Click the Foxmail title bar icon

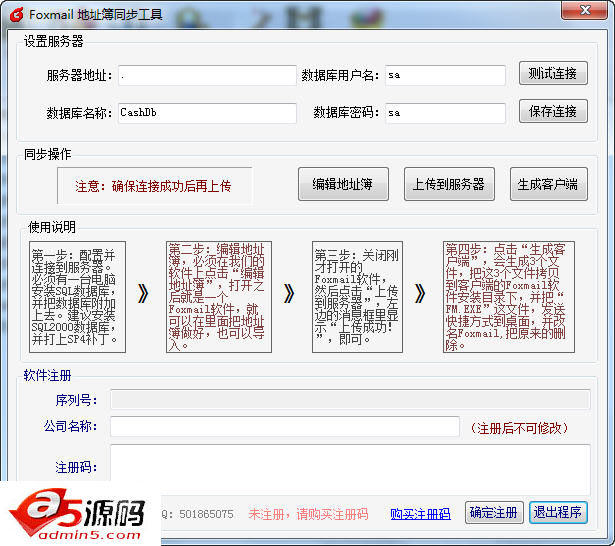pyautogui.click(x=16, y=15)
